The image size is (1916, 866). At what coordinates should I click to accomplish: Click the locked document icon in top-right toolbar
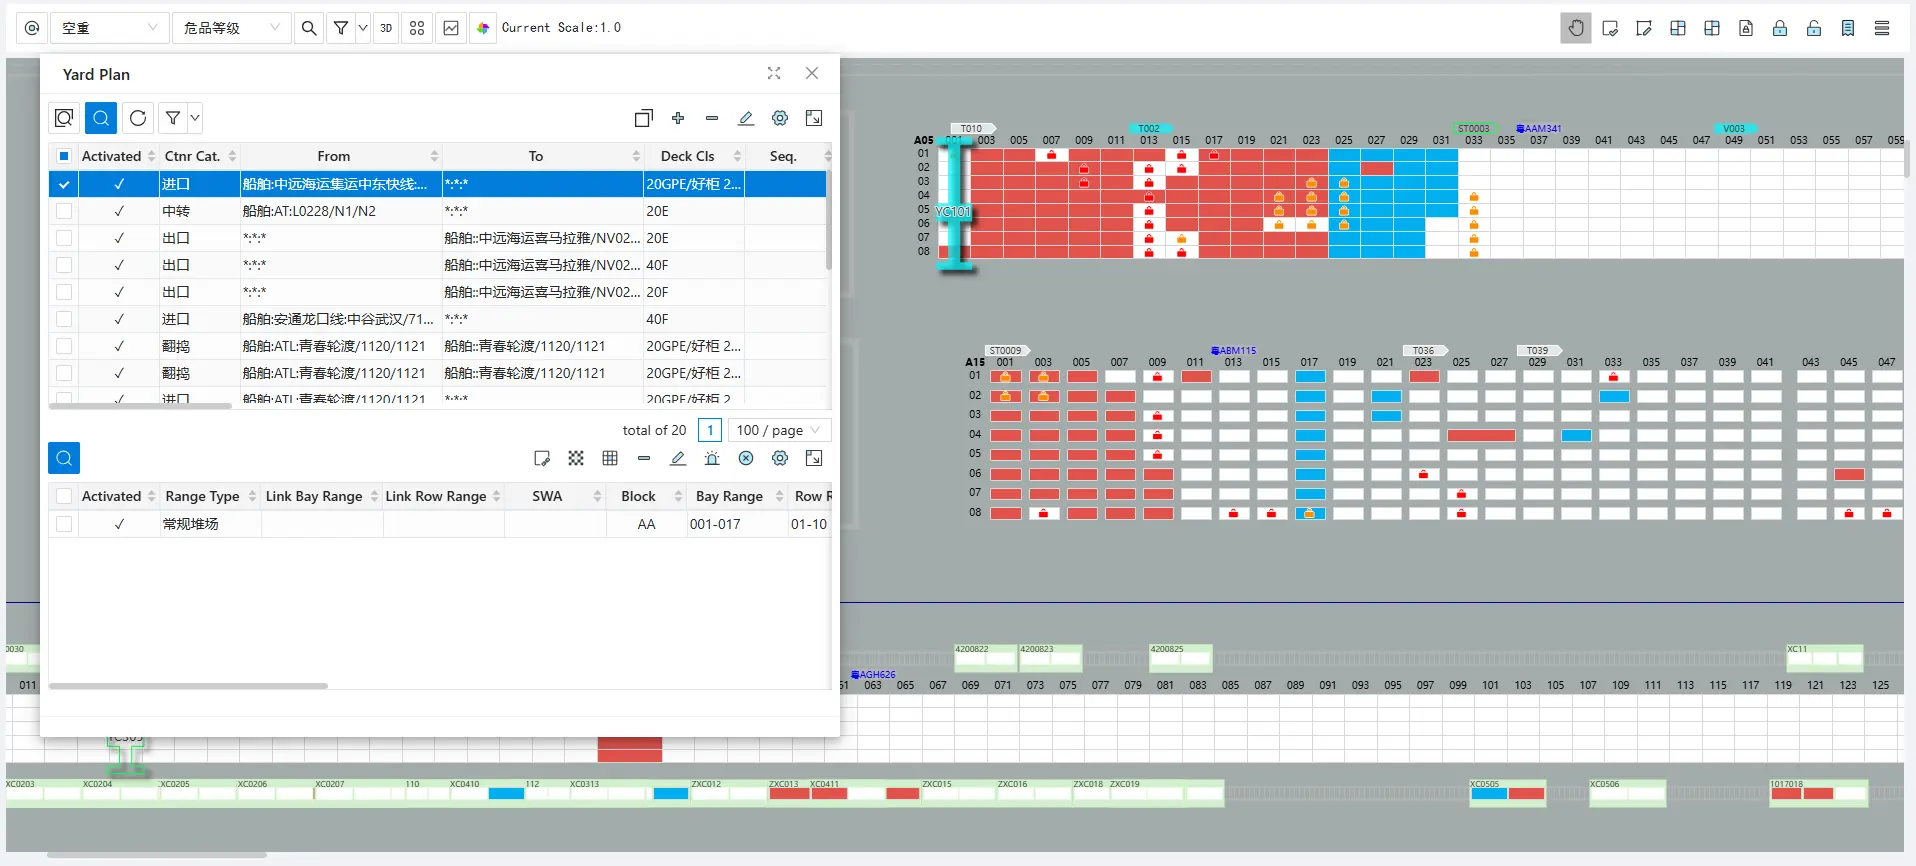[x=1746, y=28]
